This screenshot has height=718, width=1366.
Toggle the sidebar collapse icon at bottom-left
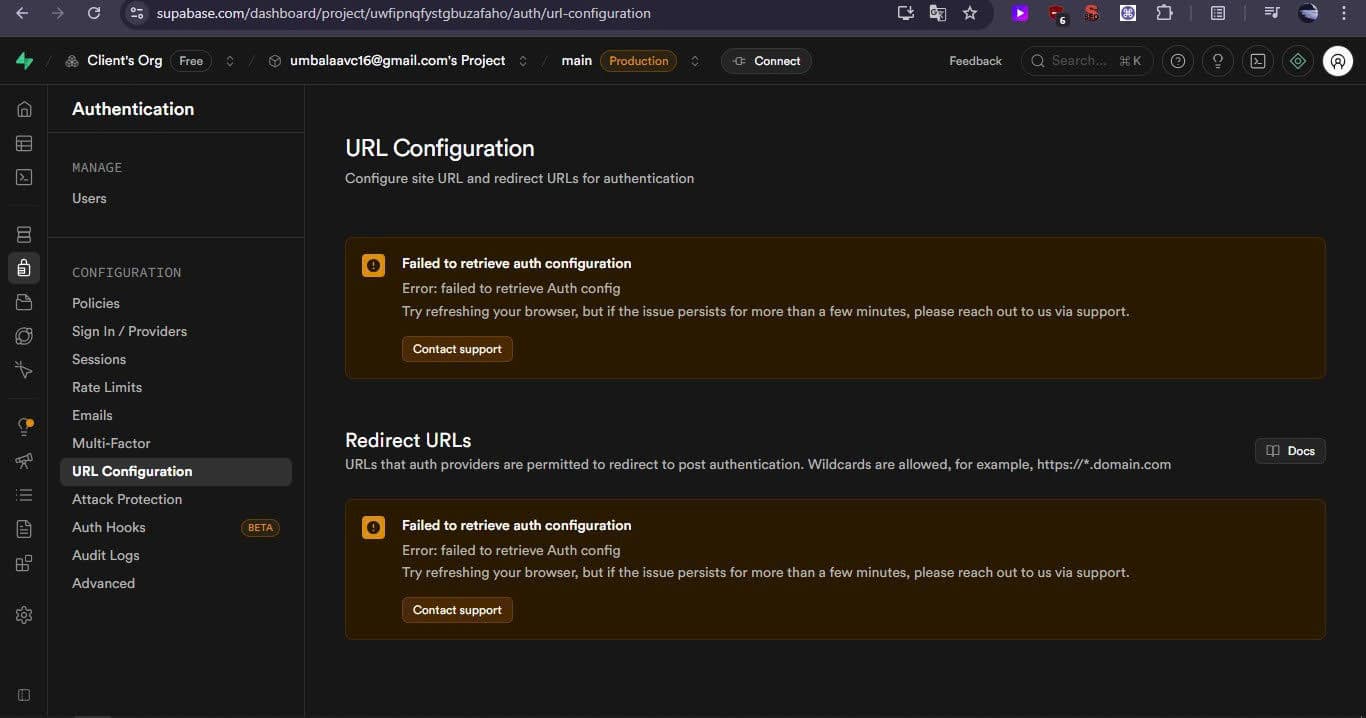coord(24,695)
